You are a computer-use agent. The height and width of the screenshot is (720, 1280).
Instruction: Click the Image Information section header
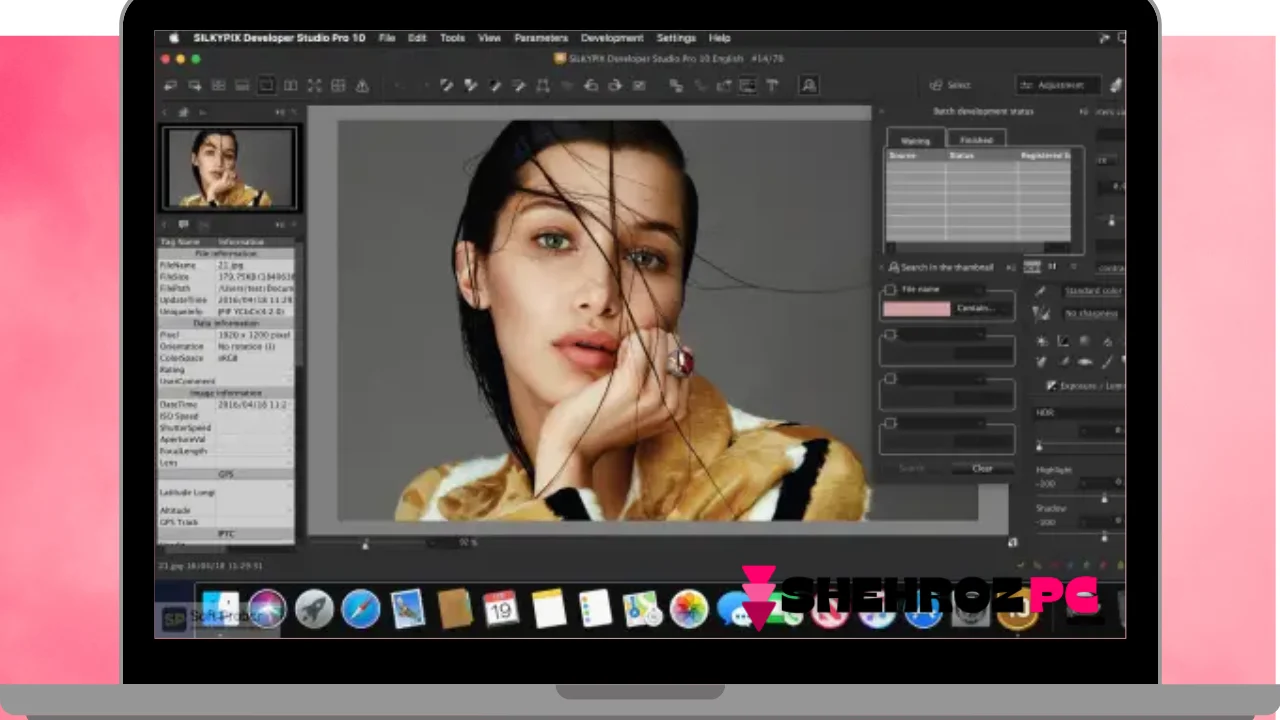(226, 393)
